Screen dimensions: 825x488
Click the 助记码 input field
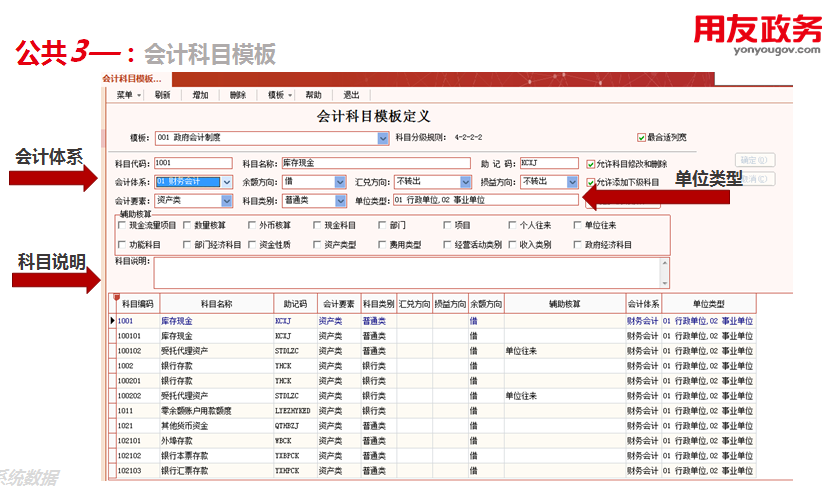(x=549, y=163)
